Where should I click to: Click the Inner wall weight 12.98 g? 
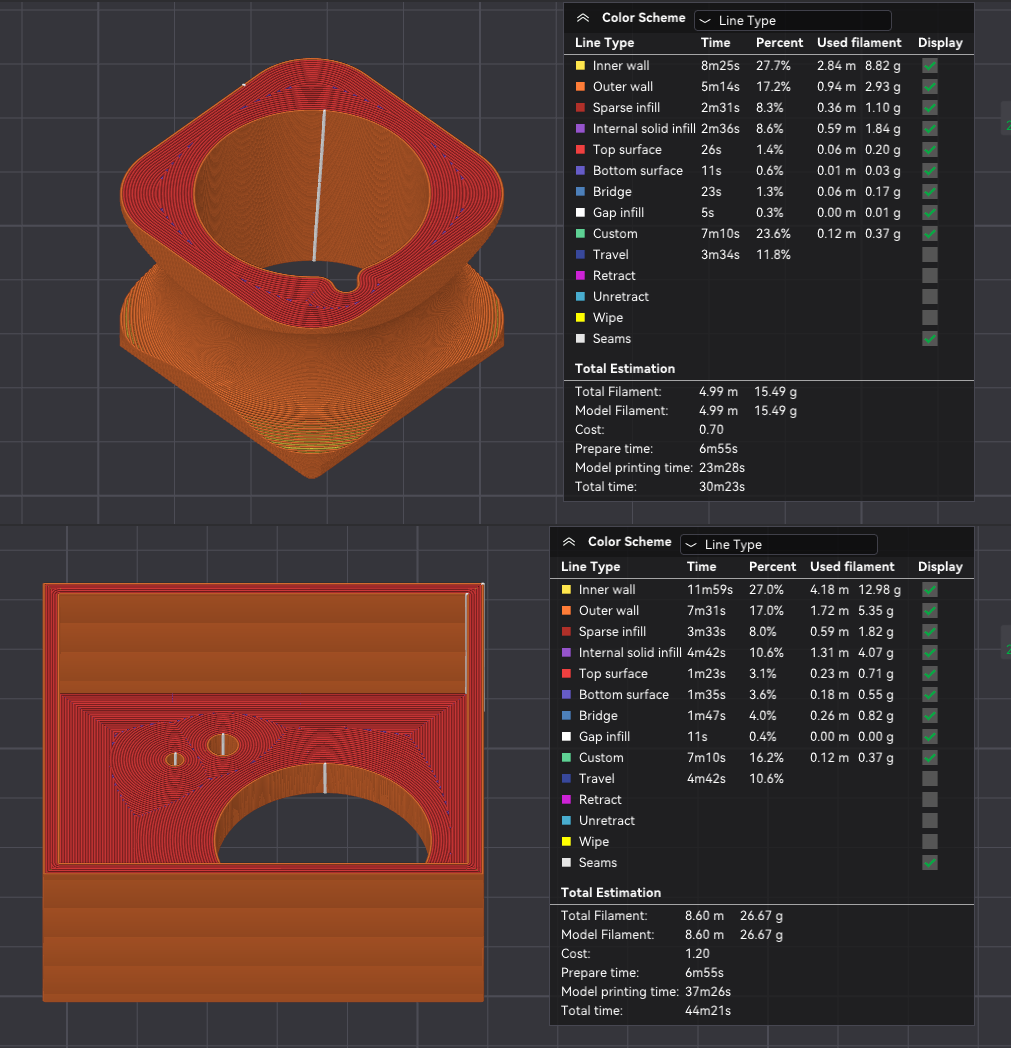879,590
